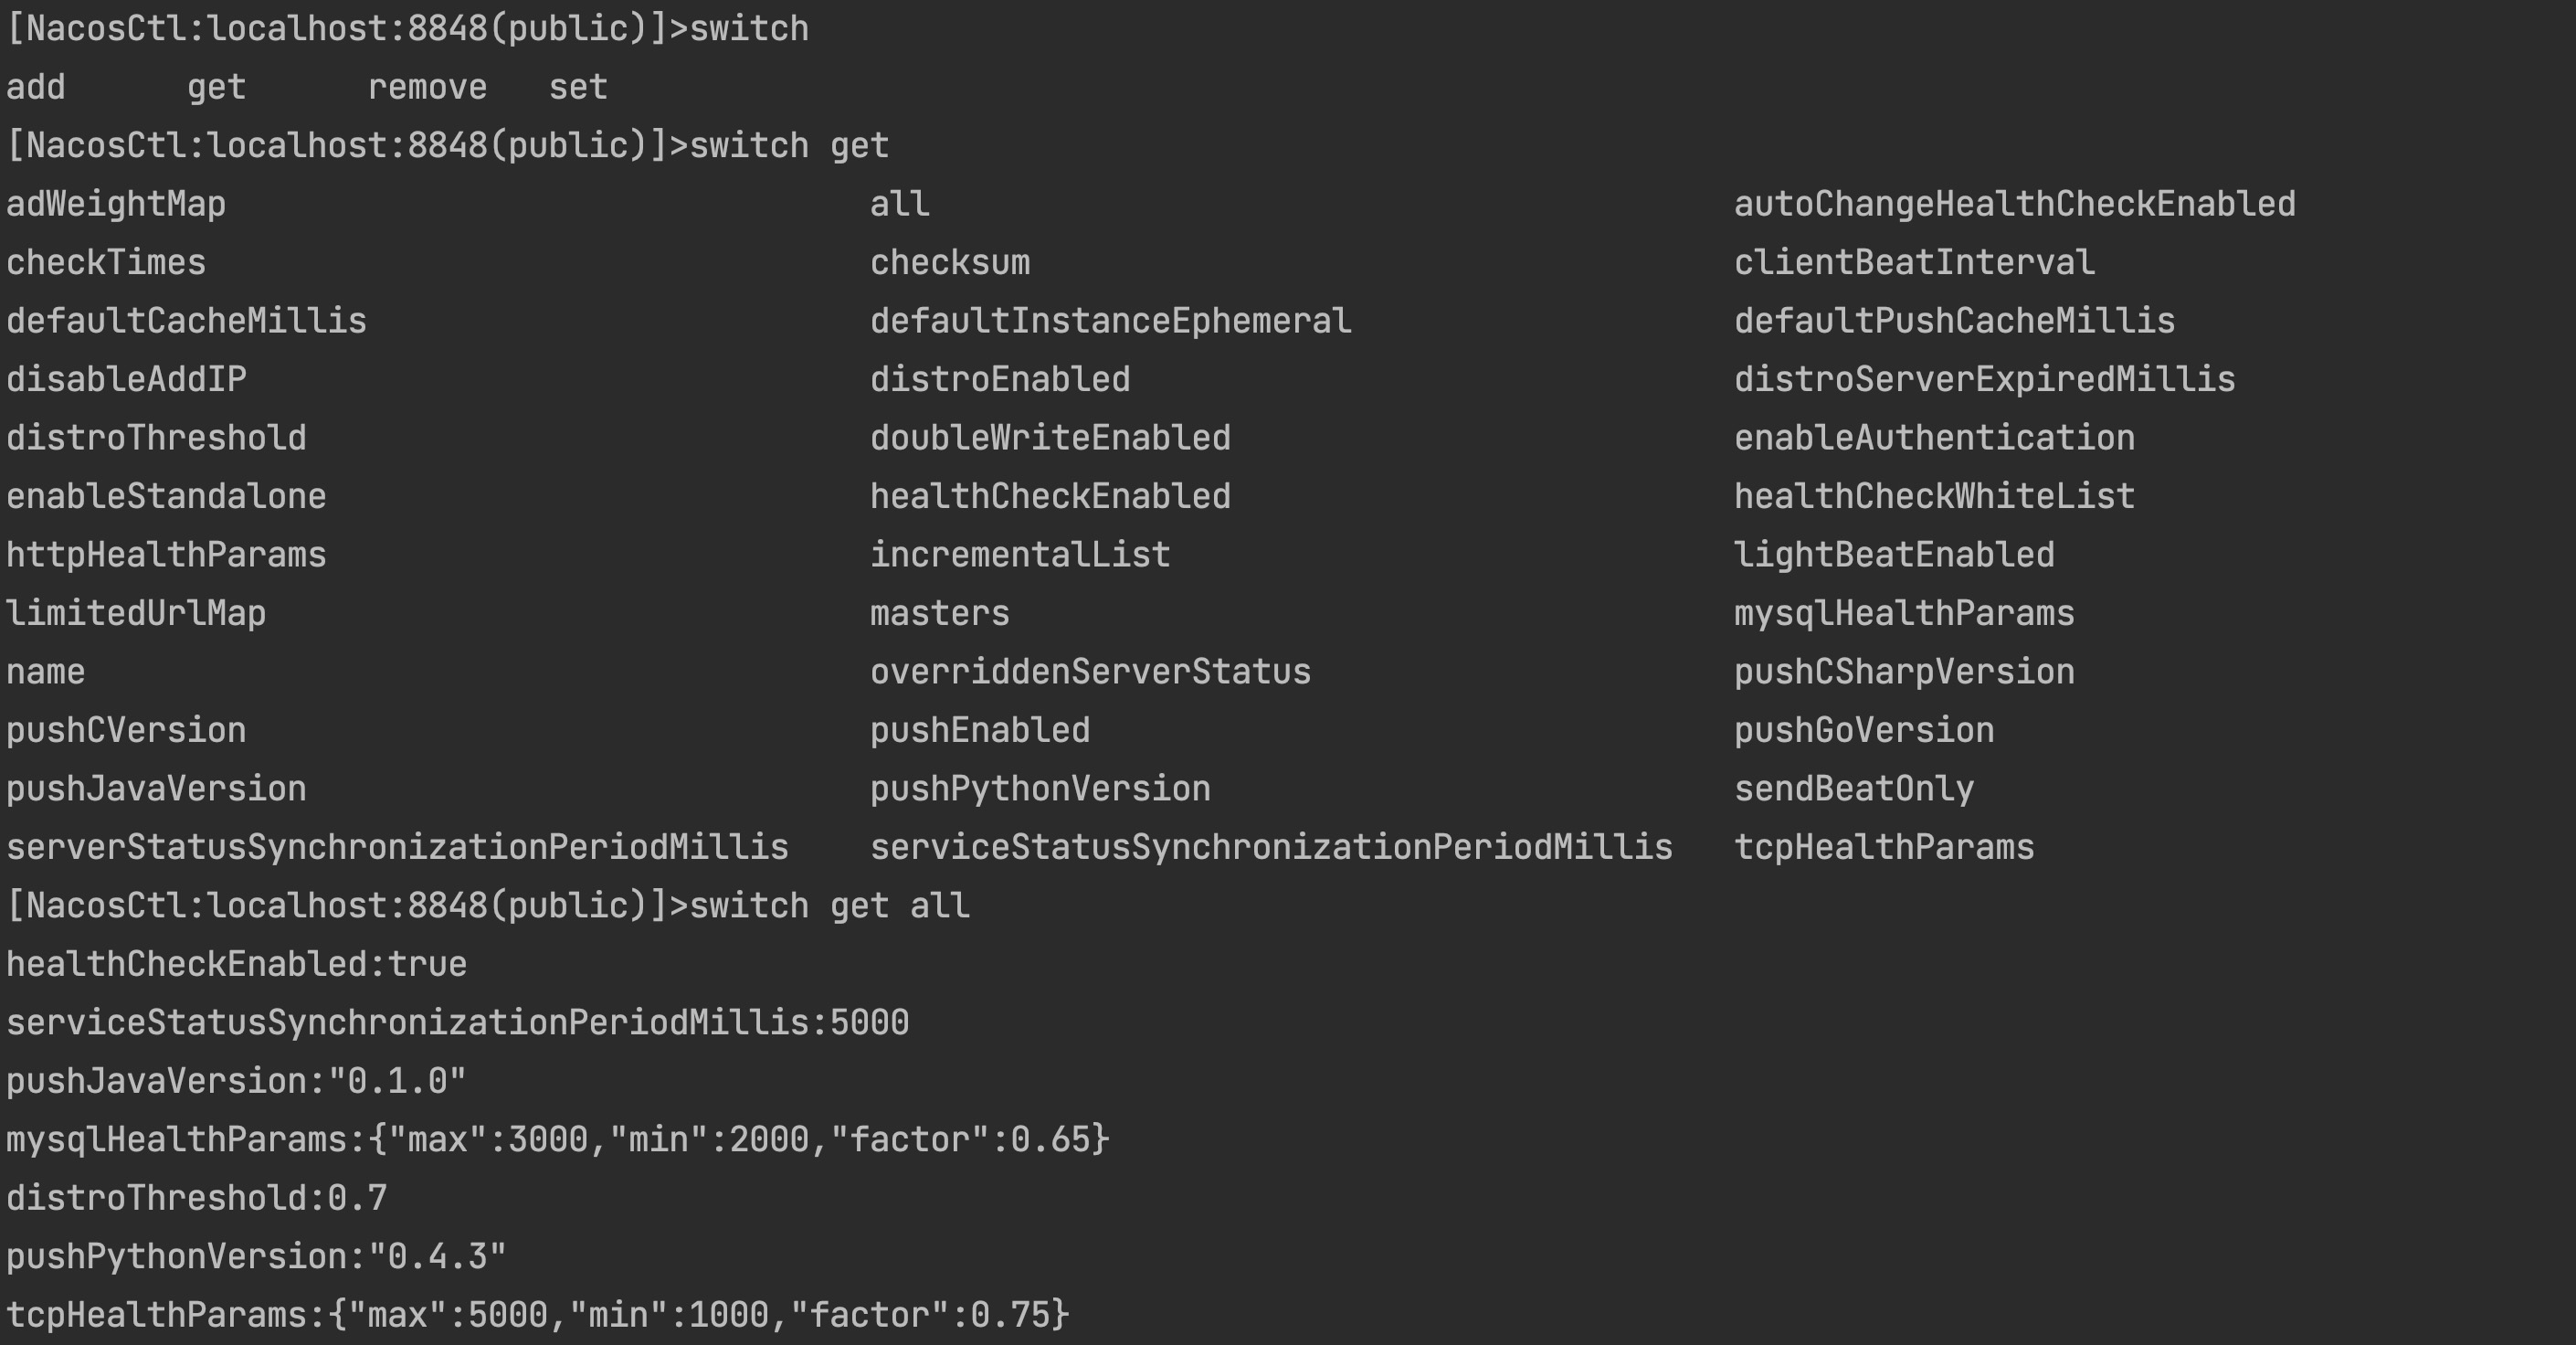Click the 'healthCheckWhiteList' completion
Image resolution: width=2576 pixels, height=1345 pixels.
tap(1934, 496)
